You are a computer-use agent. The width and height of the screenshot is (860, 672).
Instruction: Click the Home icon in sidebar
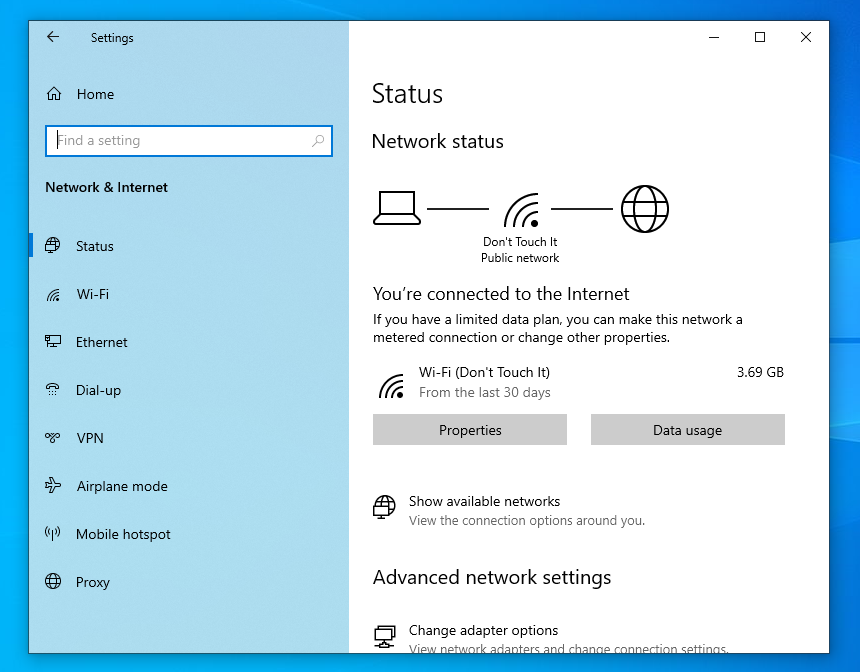point(54,94)
